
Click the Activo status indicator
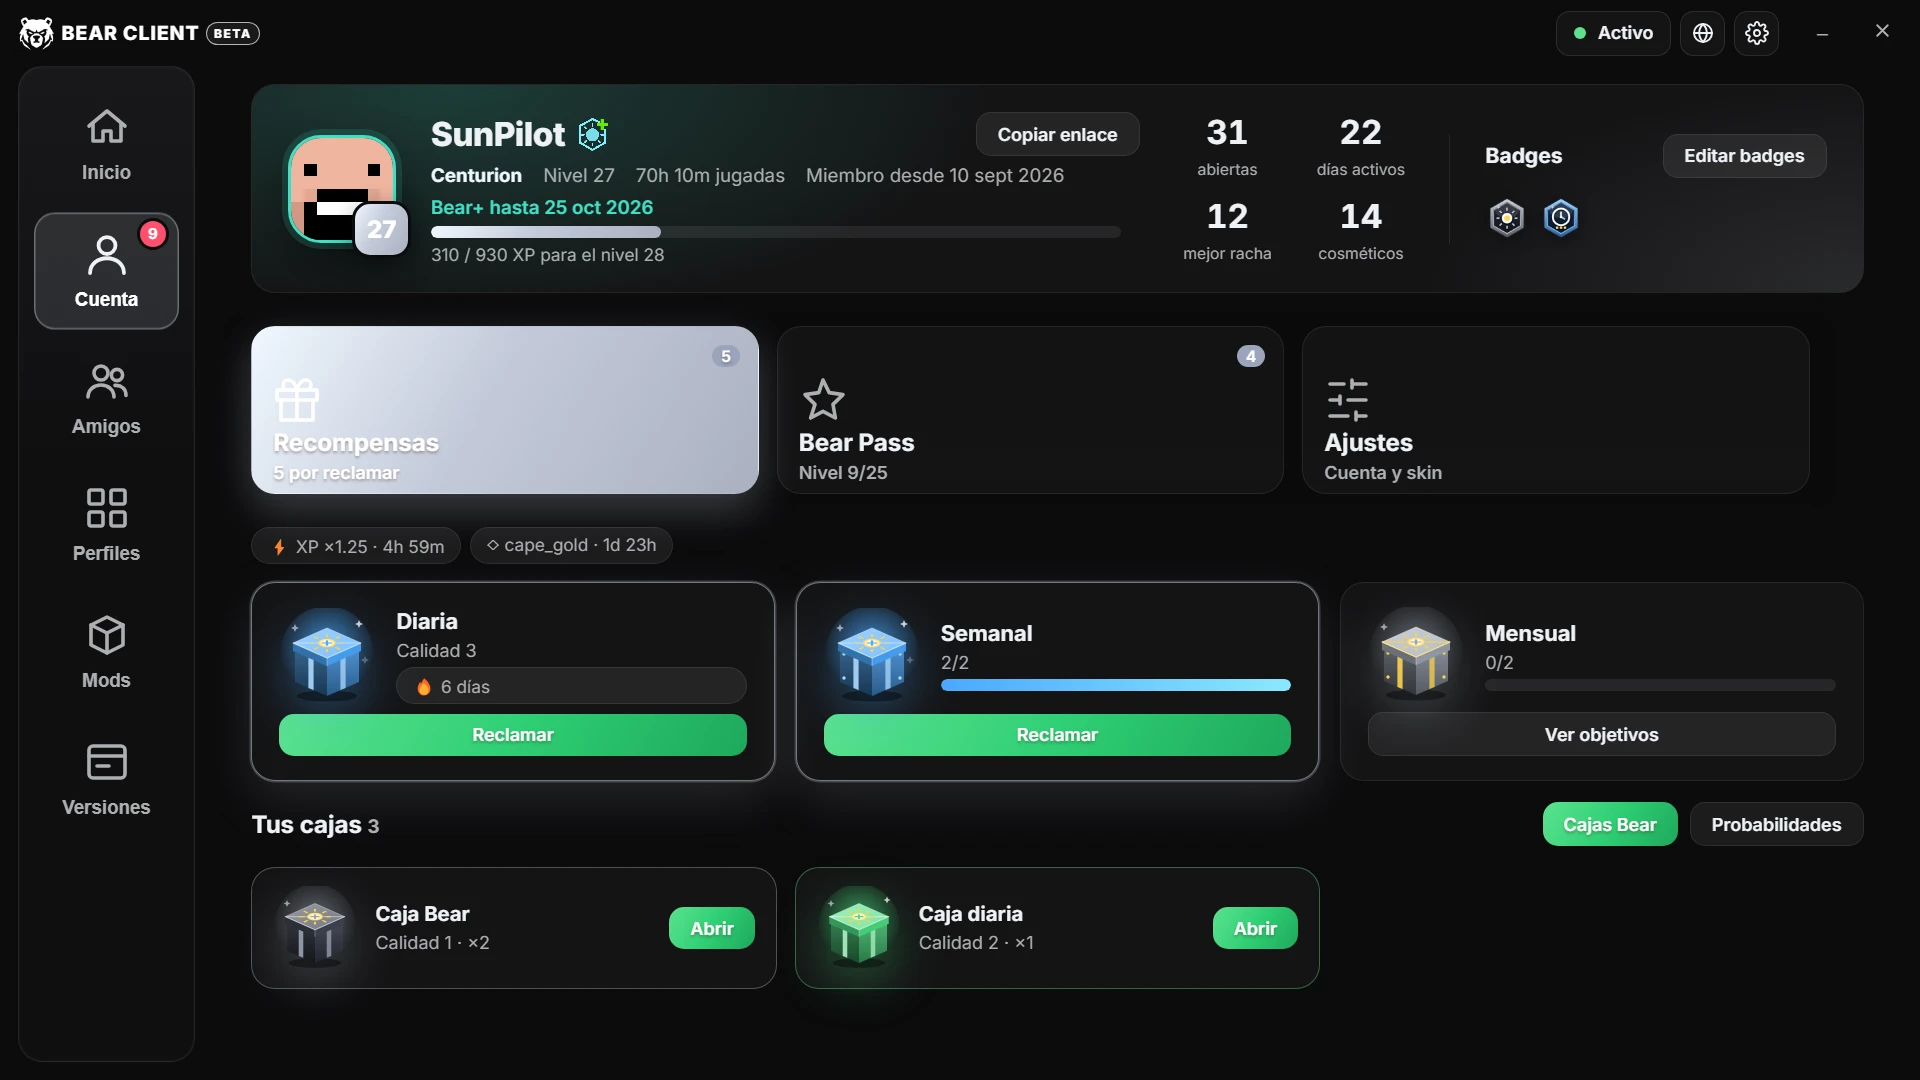(x=1612, y=33)
